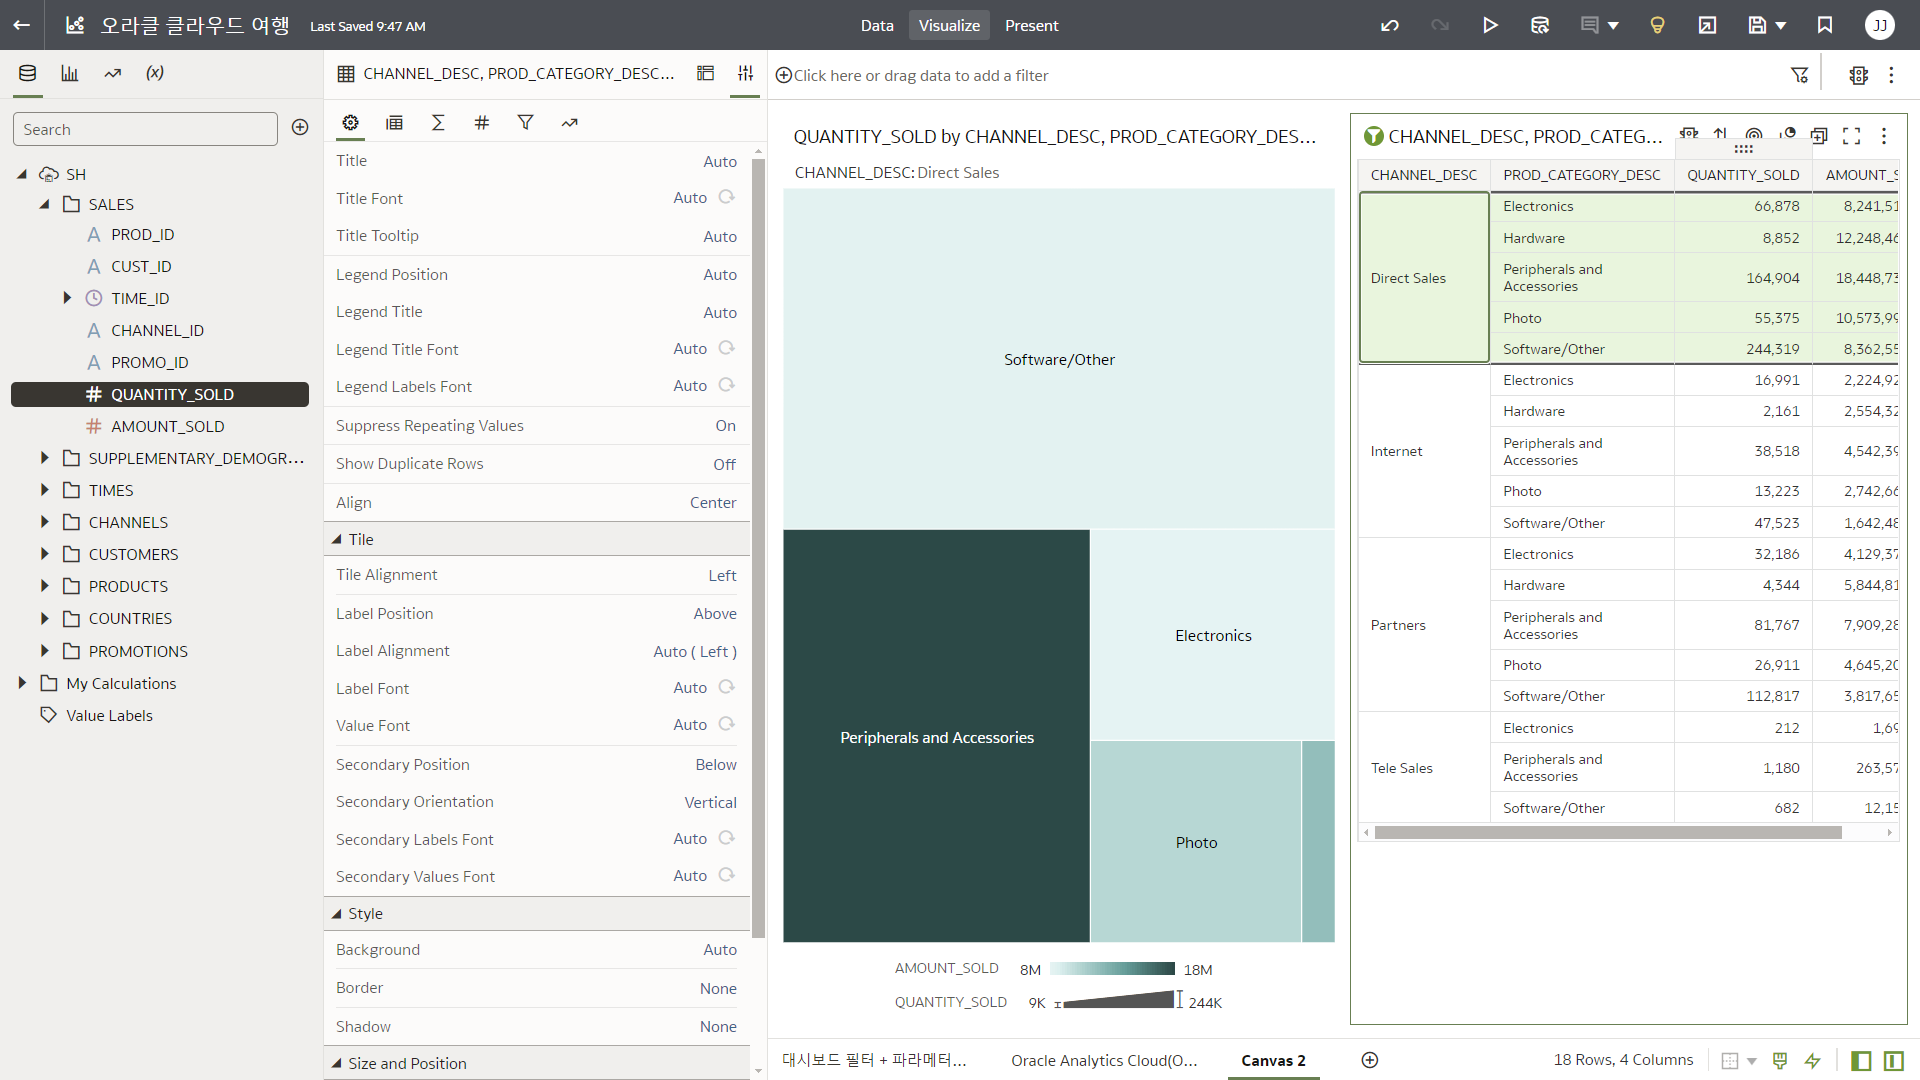Toggle the auto-apply data lightning icon

[x=1812, y=1060]
